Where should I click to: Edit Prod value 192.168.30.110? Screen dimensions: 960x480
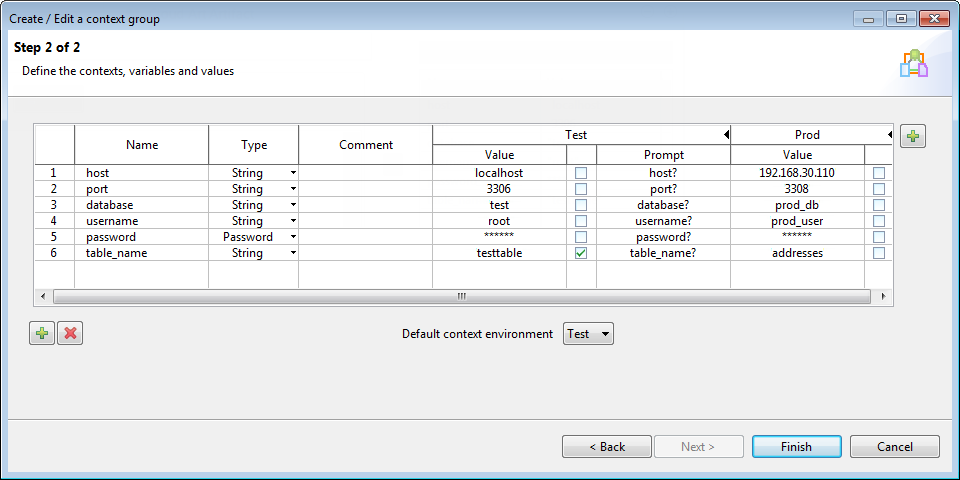pos(797,173)
